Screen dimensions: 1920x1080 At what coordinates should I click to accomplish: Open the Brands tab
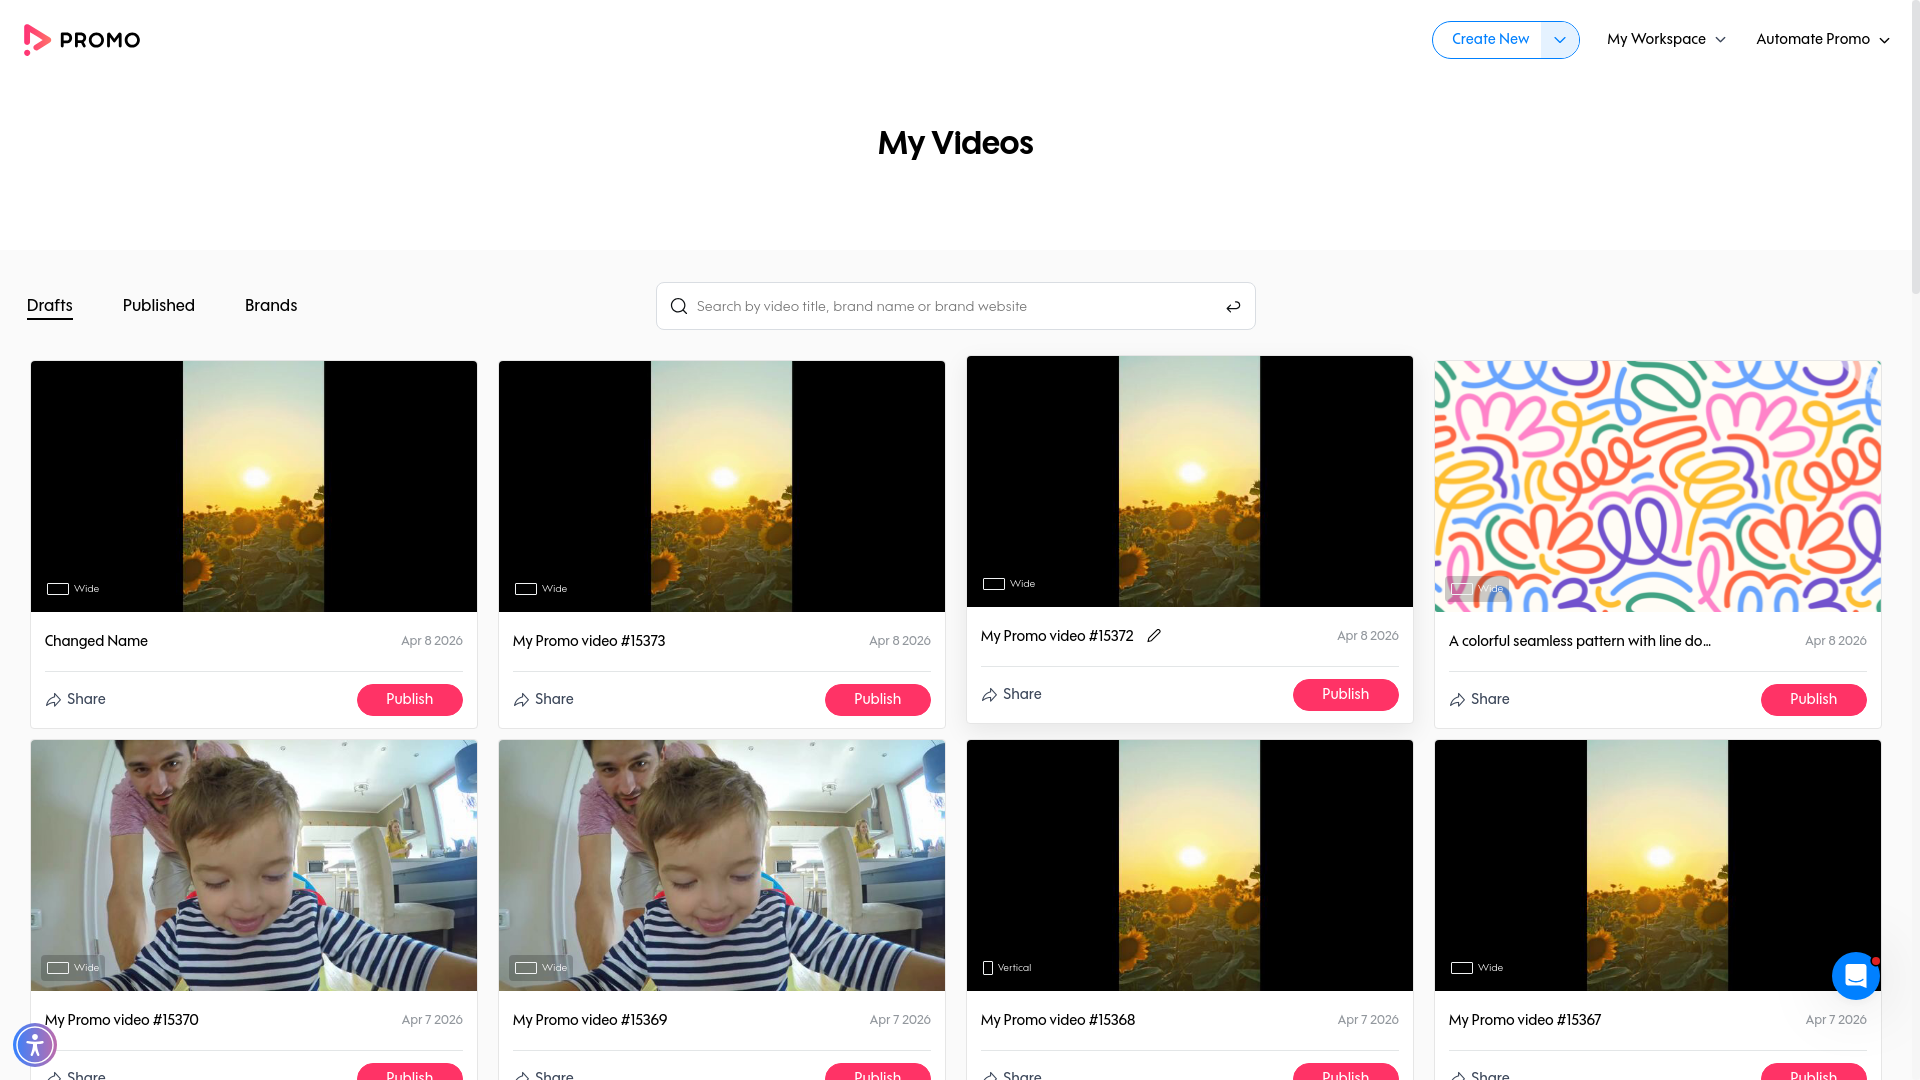(x=271, y=305)
